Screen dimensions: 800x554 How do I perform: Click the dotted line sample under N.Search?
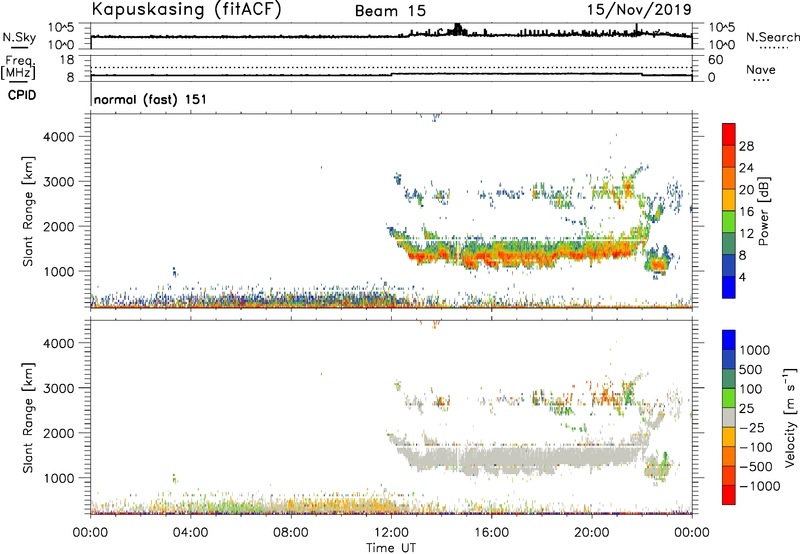(x=773, y=48)
